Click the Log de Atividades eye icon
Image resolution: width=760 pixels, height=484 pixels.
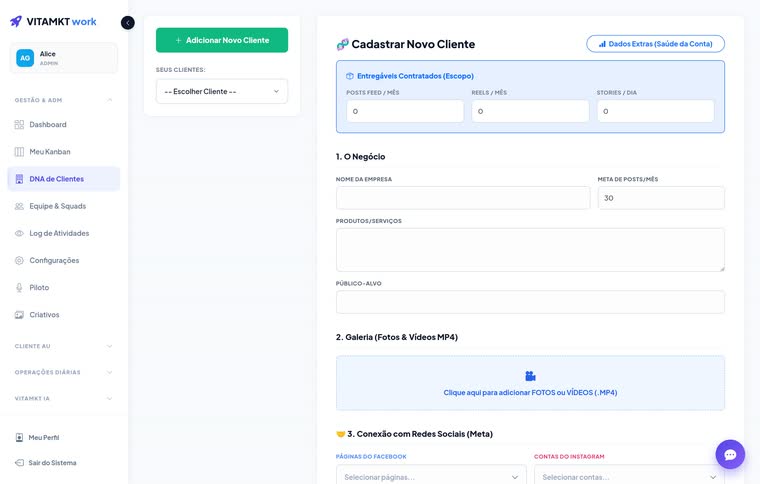(19, 233)
